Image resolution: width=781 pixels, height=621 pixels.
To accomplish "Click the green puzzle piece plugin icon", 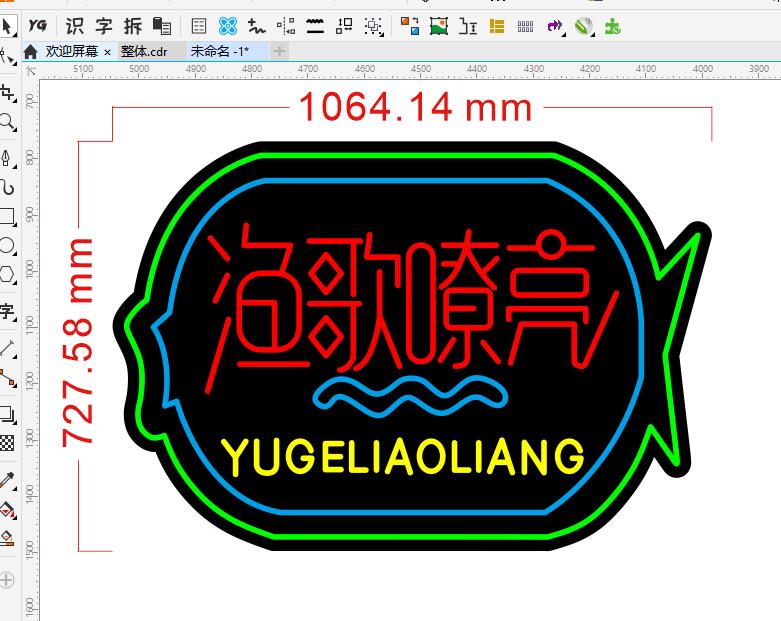I will [x=612, y=26].
